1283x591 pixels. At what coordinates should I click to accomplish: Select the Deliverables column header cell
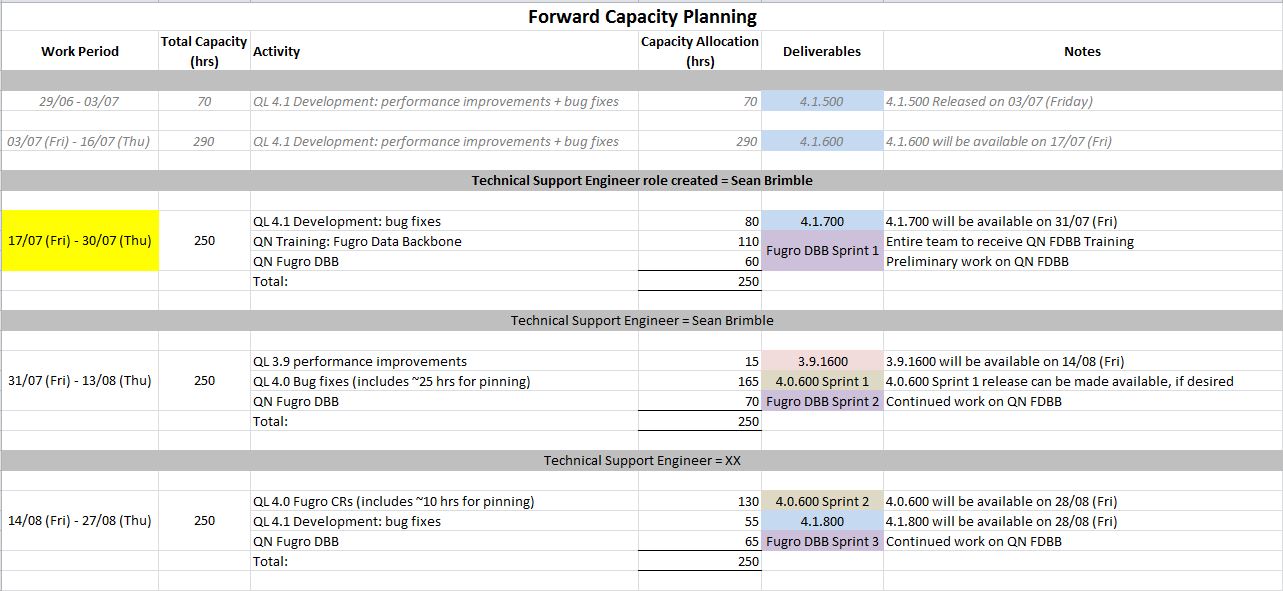(x=822, y=51)
